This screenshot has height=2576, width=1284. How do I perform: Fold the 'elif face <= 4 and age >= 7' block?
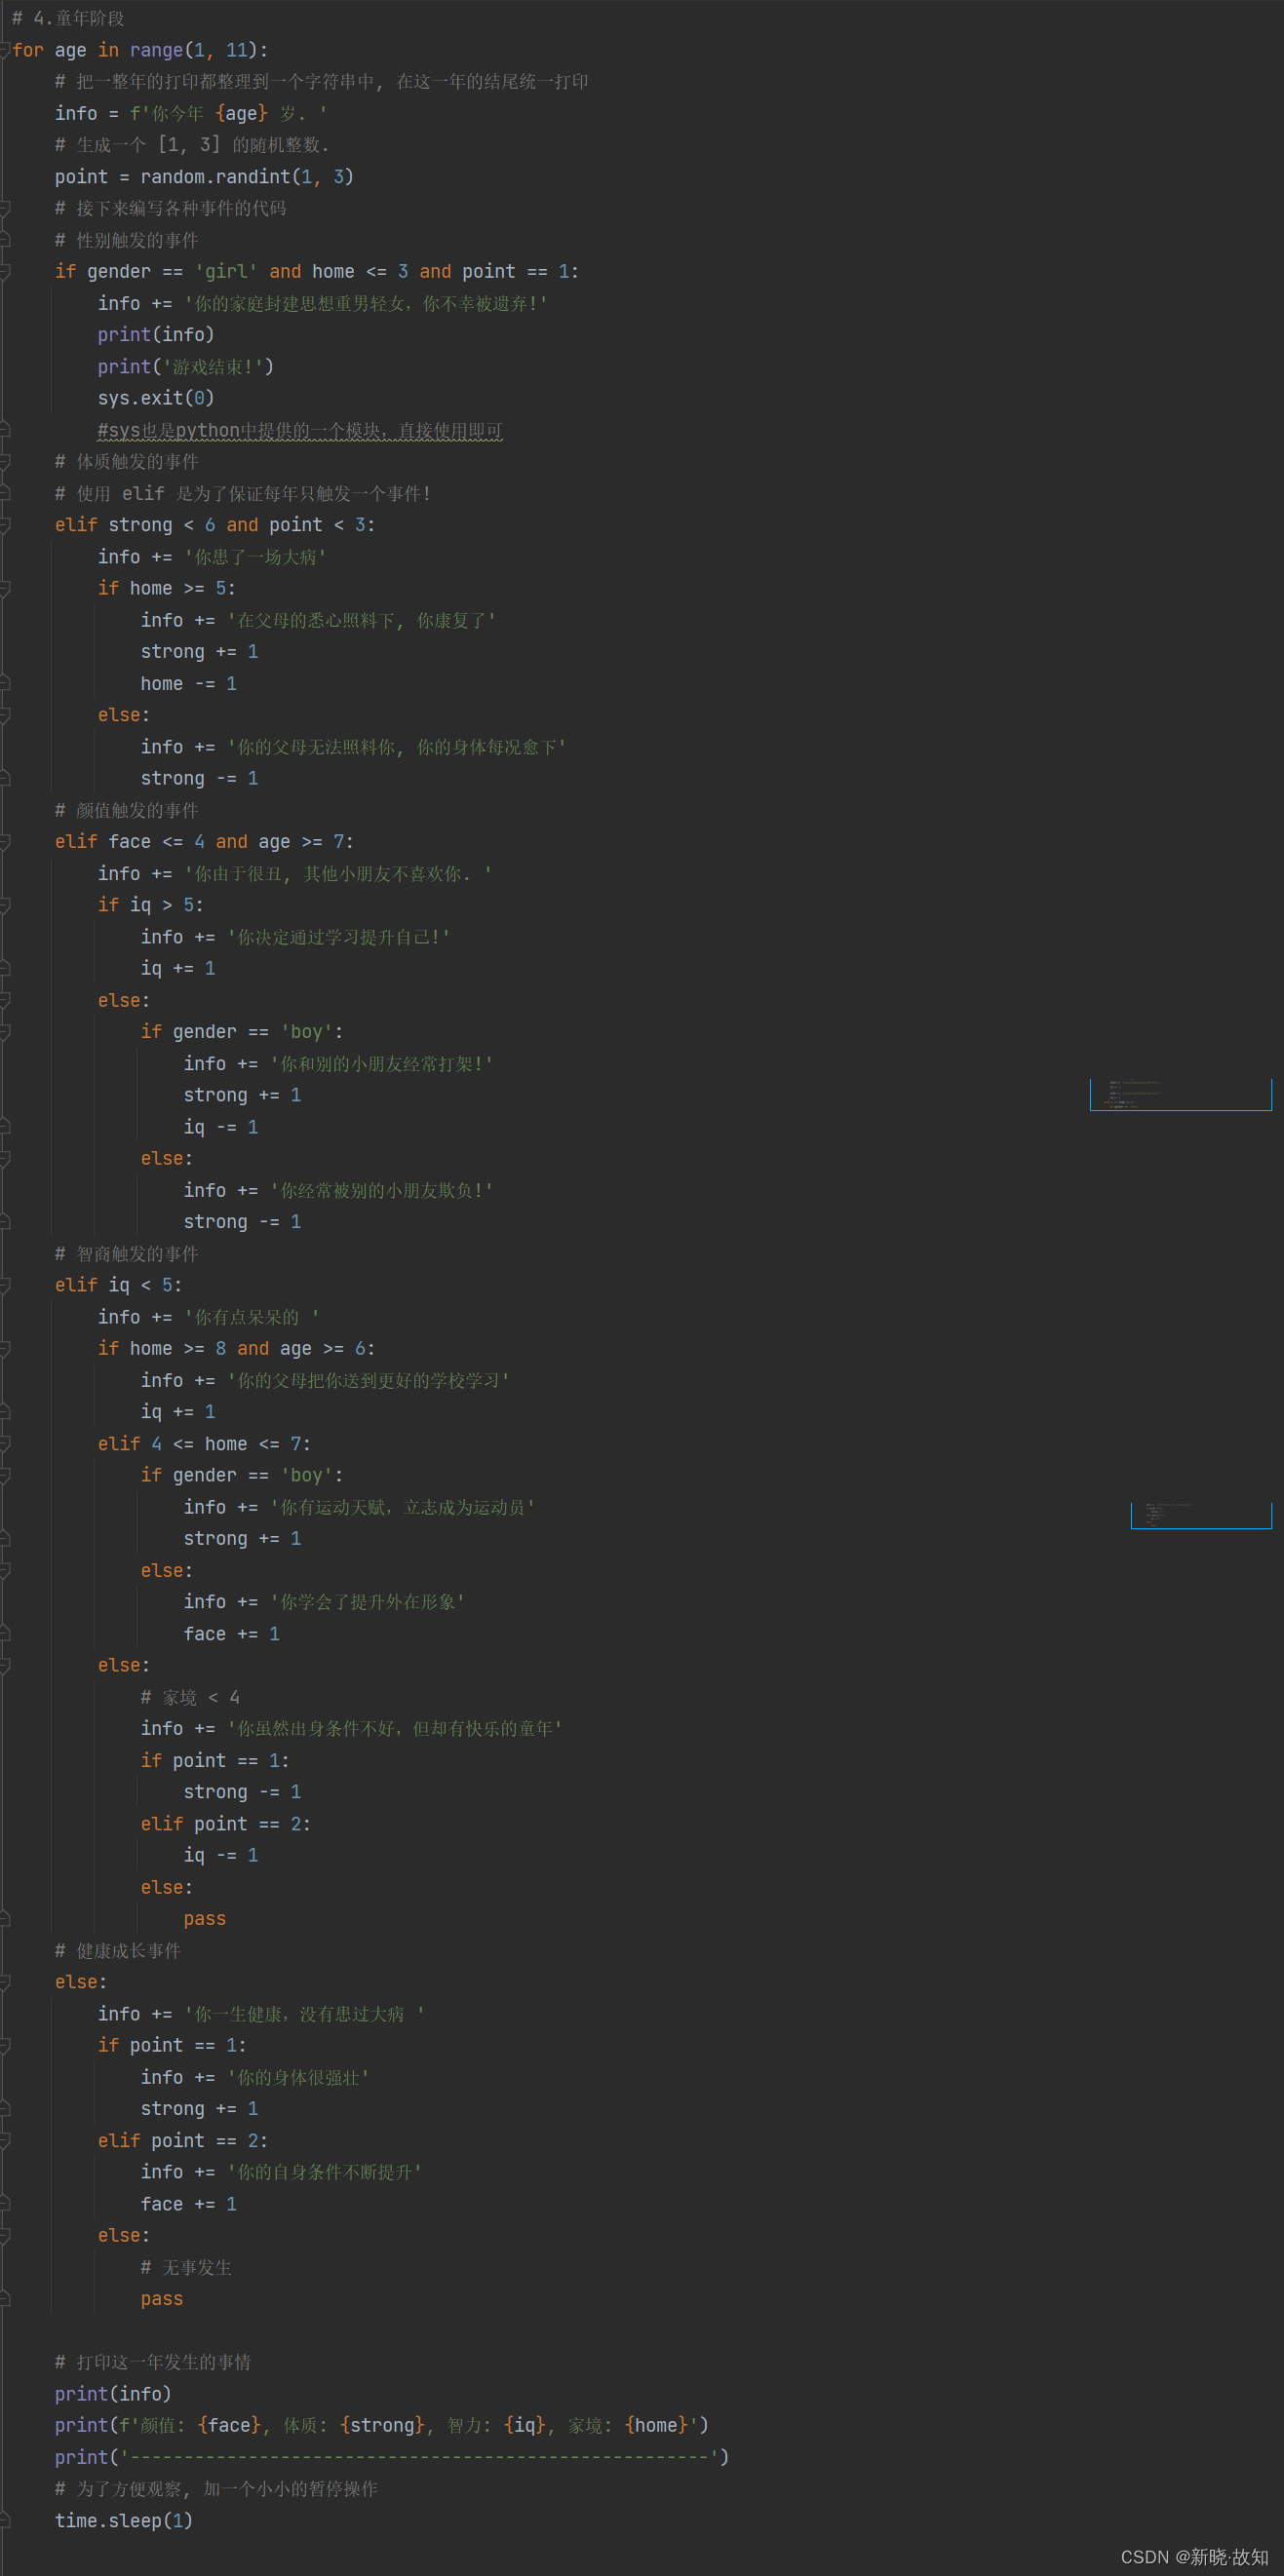pos(5,842)
